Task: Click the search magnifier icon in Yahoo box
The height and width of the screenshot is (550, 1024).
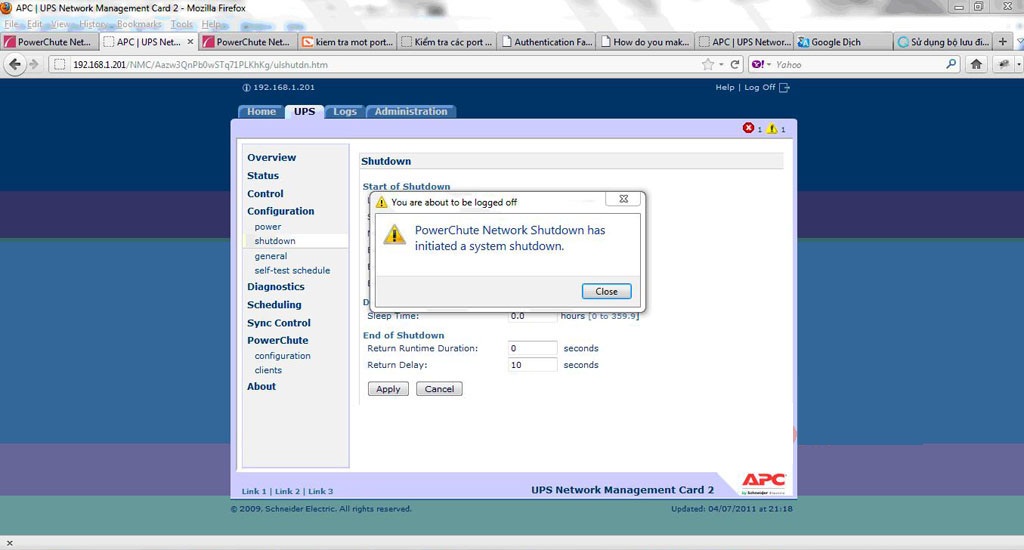Action: 951,64
